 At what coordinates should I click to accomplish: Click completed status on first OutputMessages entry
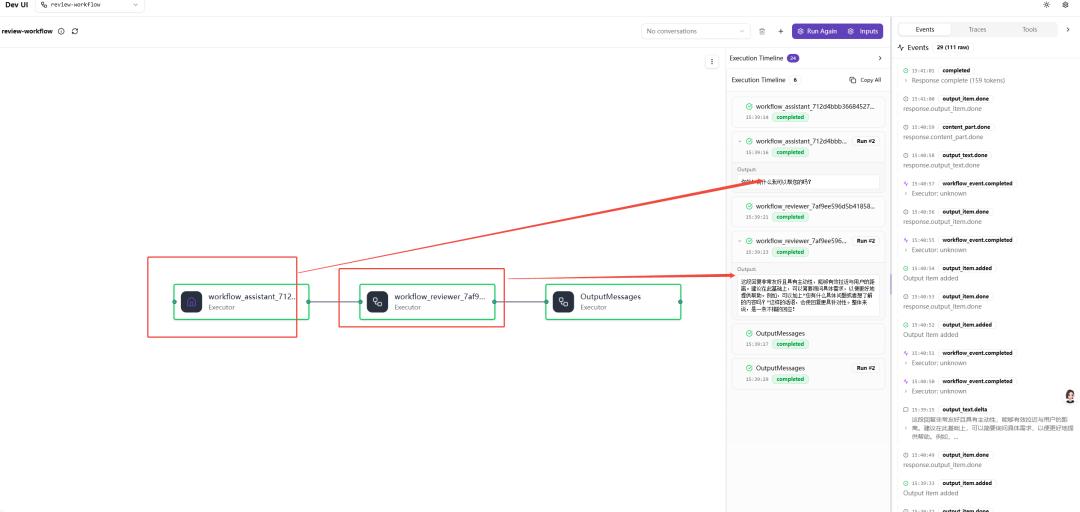pyautogui.click(x=790, y=344)
